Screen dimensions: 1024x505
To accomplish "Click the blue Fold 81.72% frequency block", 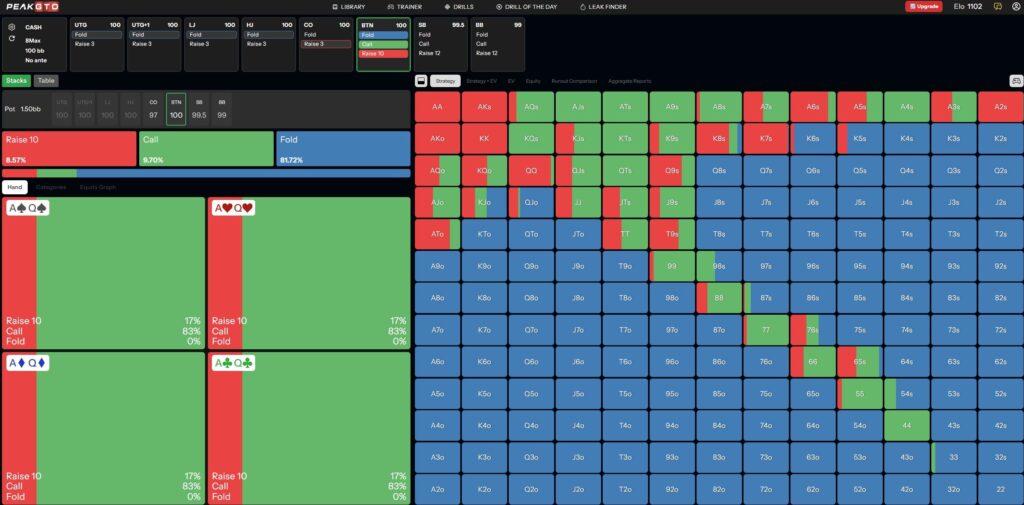I will coord(343,149).
